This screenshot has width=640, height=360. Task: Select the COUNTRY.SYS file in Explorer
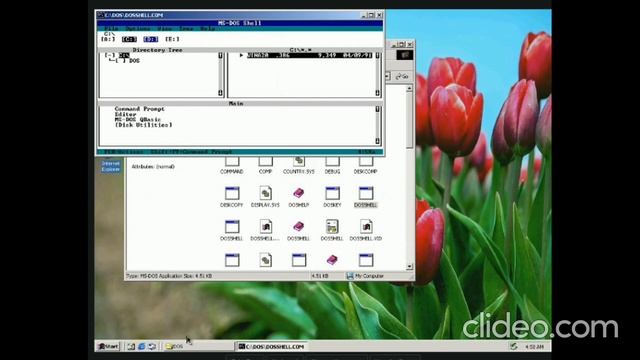[299, 172]
